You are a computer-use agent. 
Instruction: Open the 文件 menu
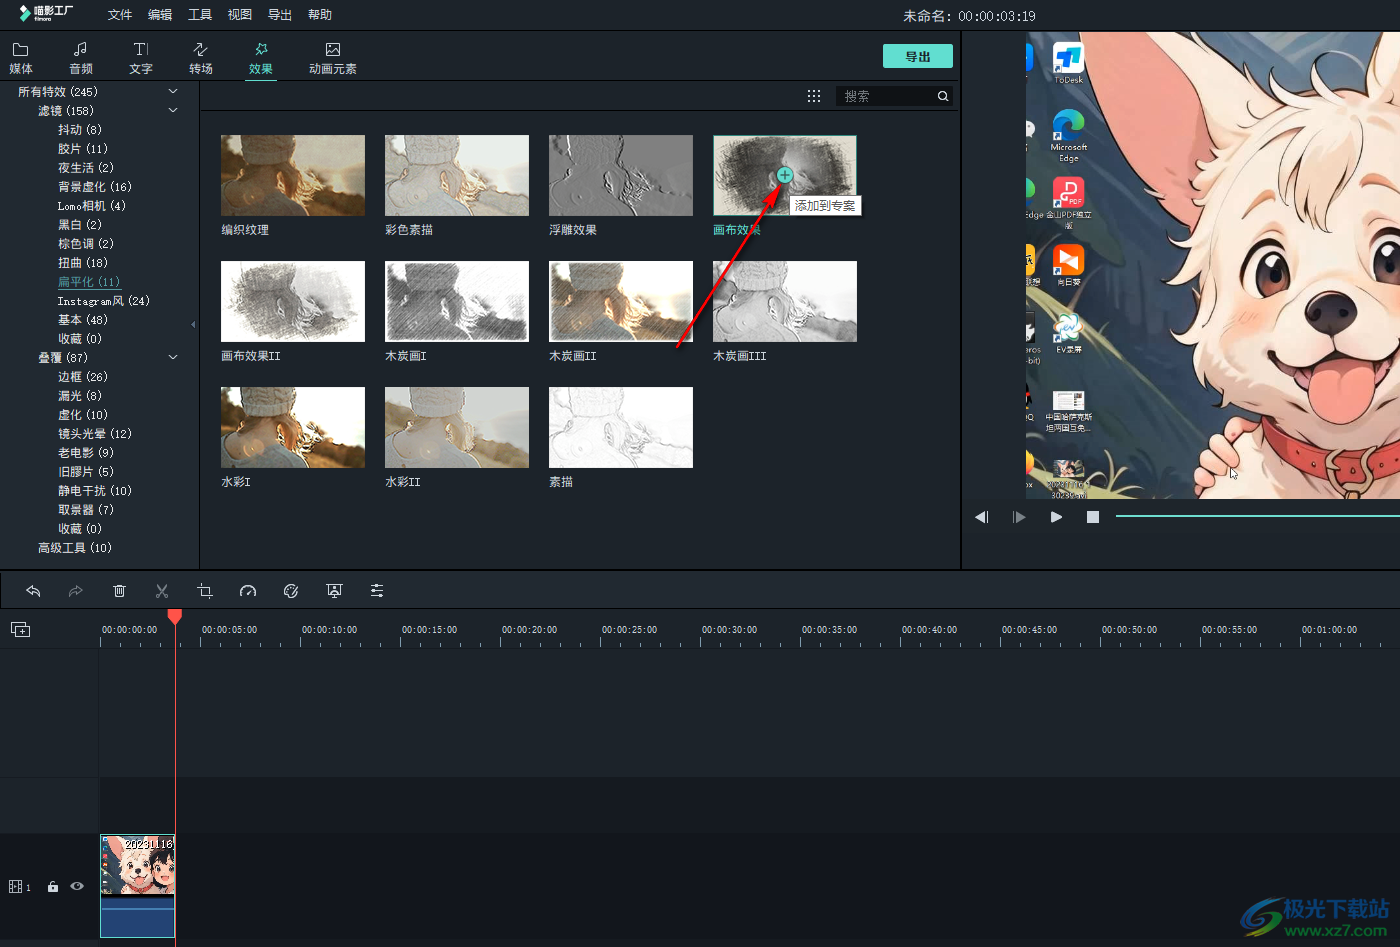point(120,15)
